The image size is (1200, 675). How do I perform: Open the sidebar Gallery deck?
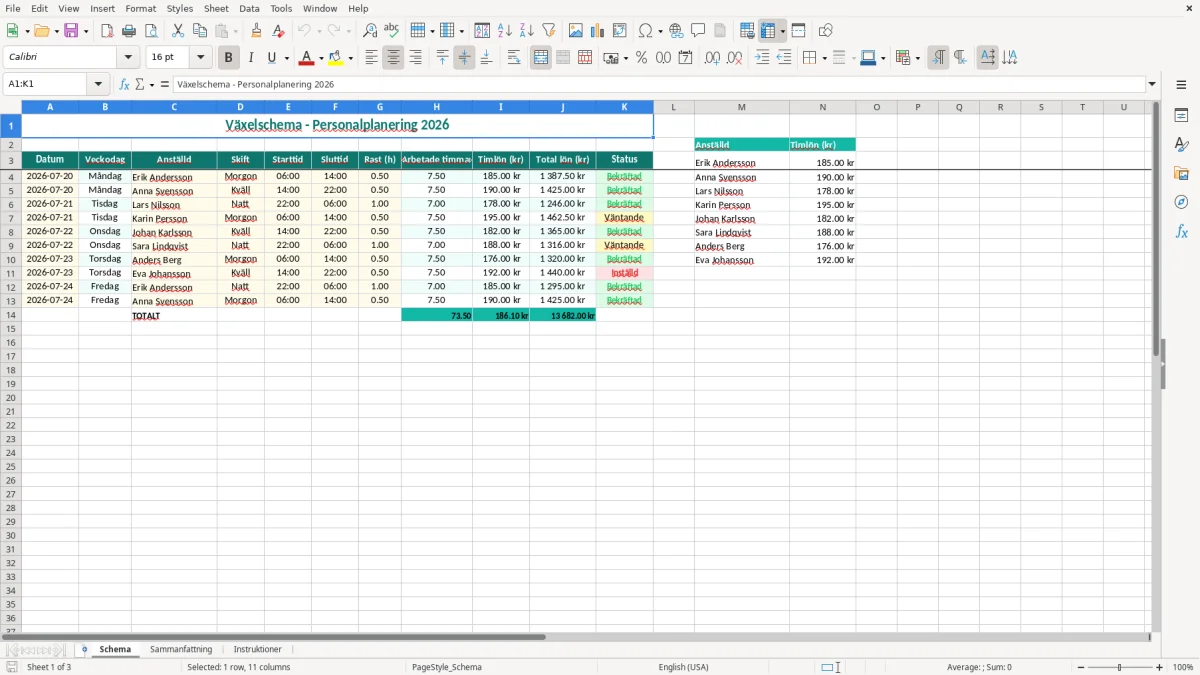[x=1181, y=174]
